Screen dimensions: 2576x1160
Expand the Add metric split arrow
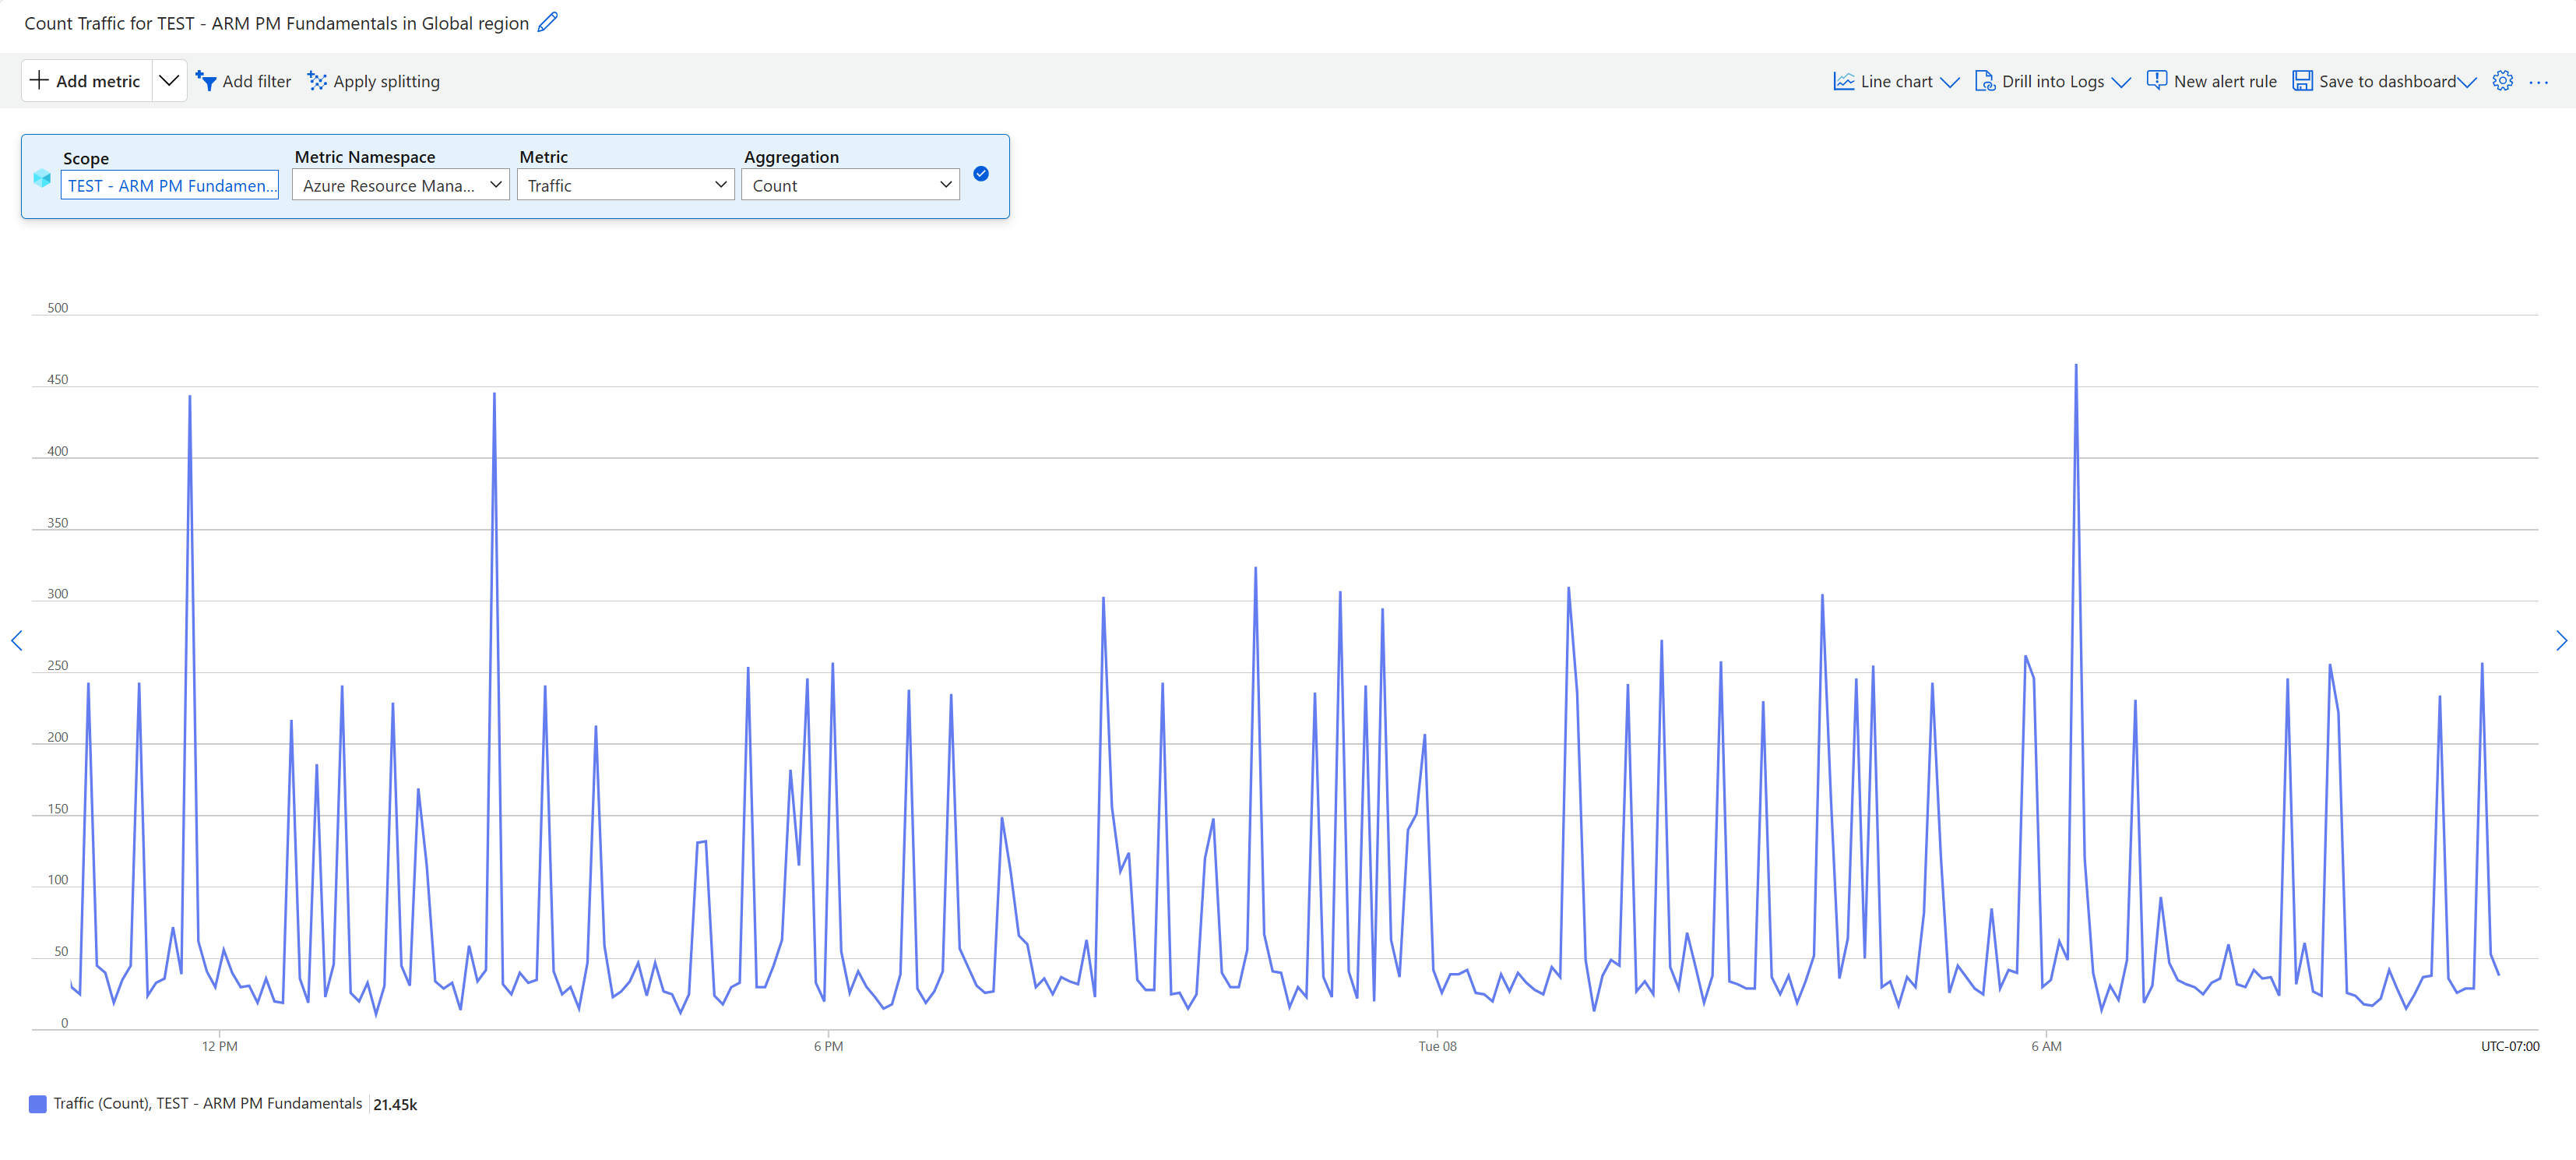tap(168, 80)
